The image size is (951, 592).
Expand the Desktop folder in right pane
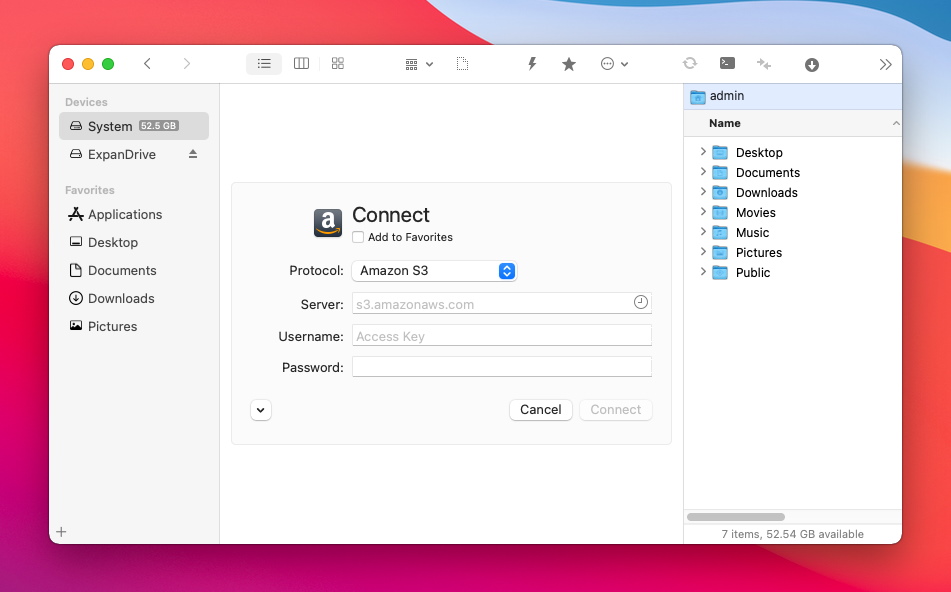(x=703, y=152)
